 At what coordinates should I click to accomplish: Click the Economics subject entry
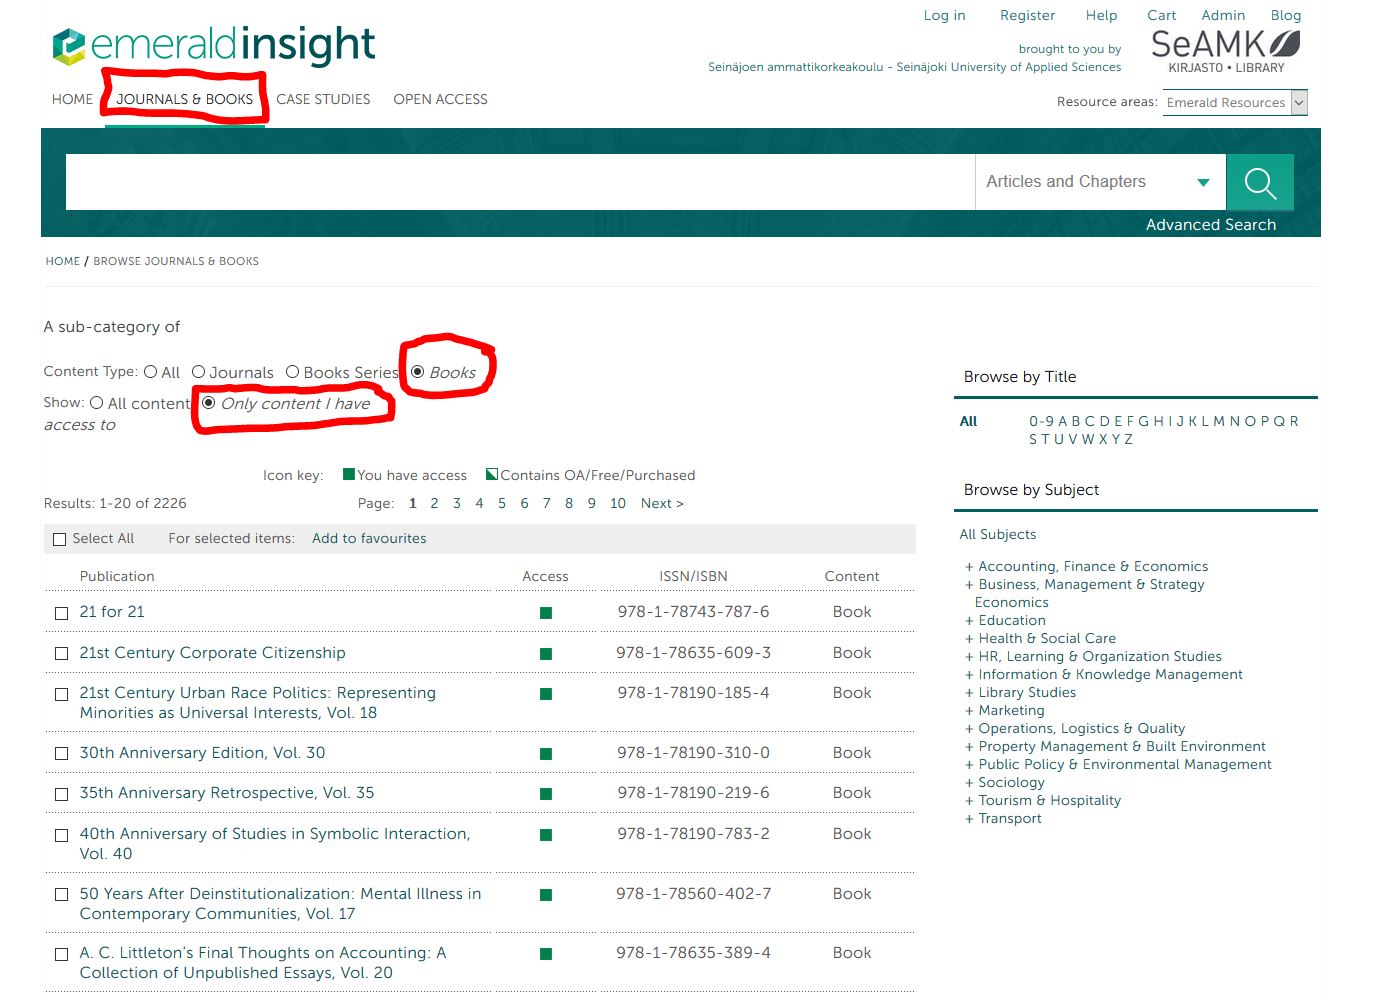[1011, 602]
